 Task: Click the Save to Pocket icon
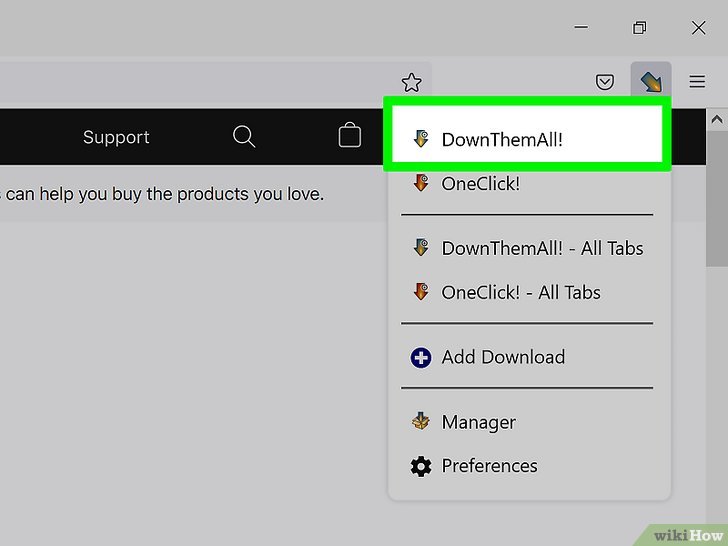click(x=605, y=82)
